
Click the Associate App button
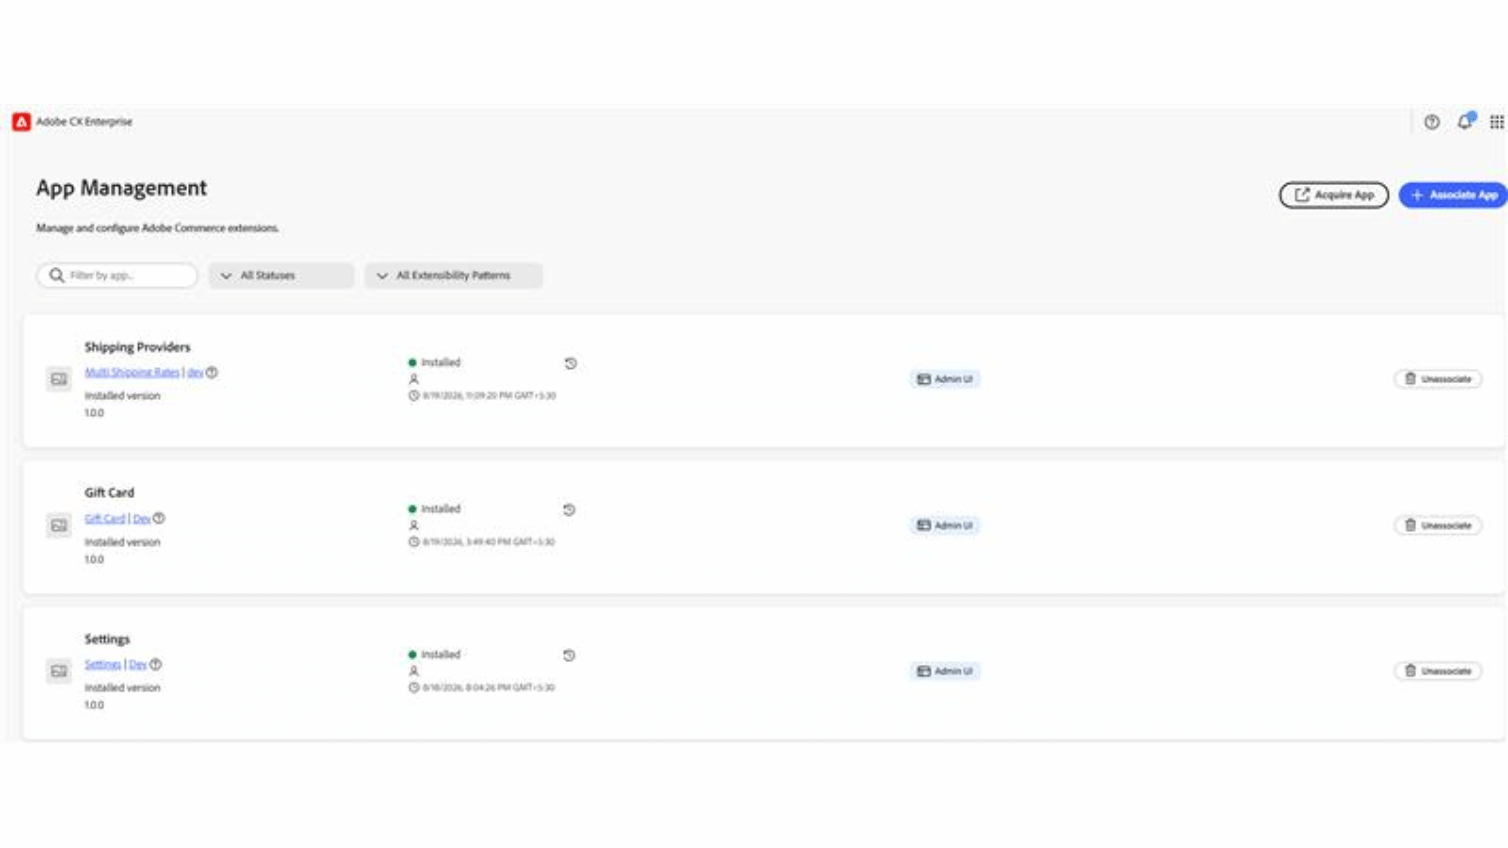[x=1453, y=195]
